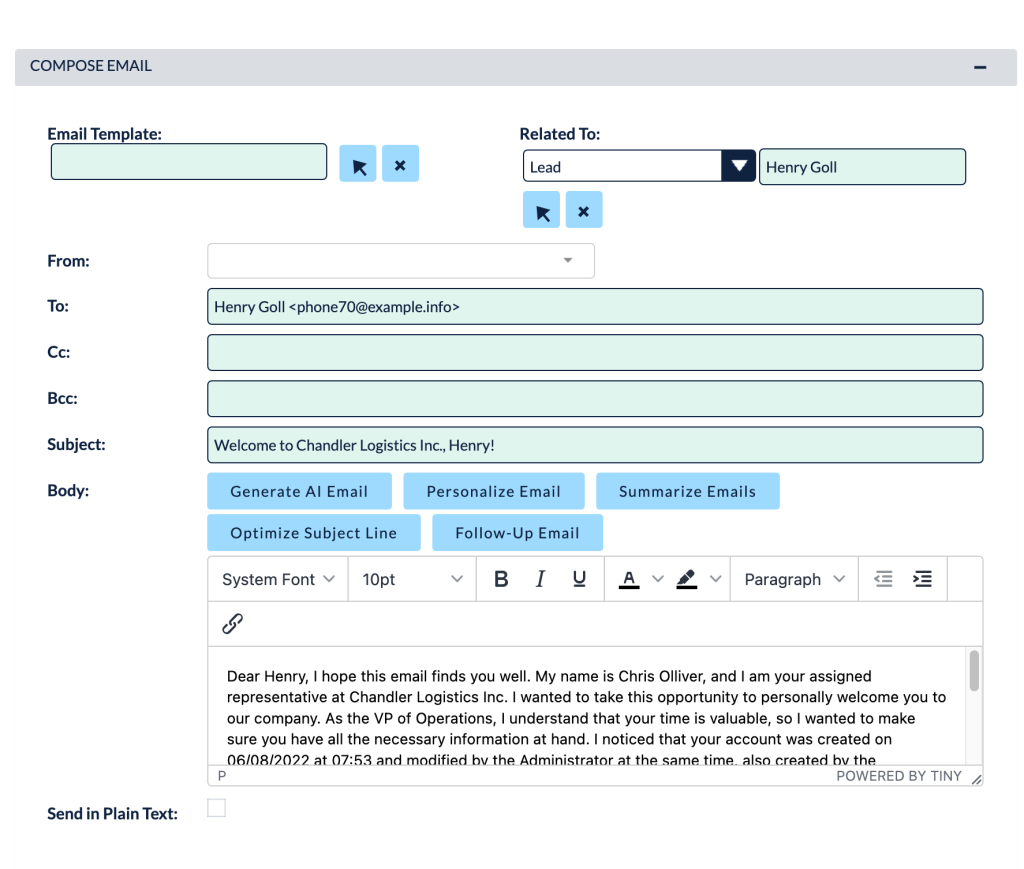Collapse the Compose Email panel
Viewport: 1024px width, 869px height.
980,67
